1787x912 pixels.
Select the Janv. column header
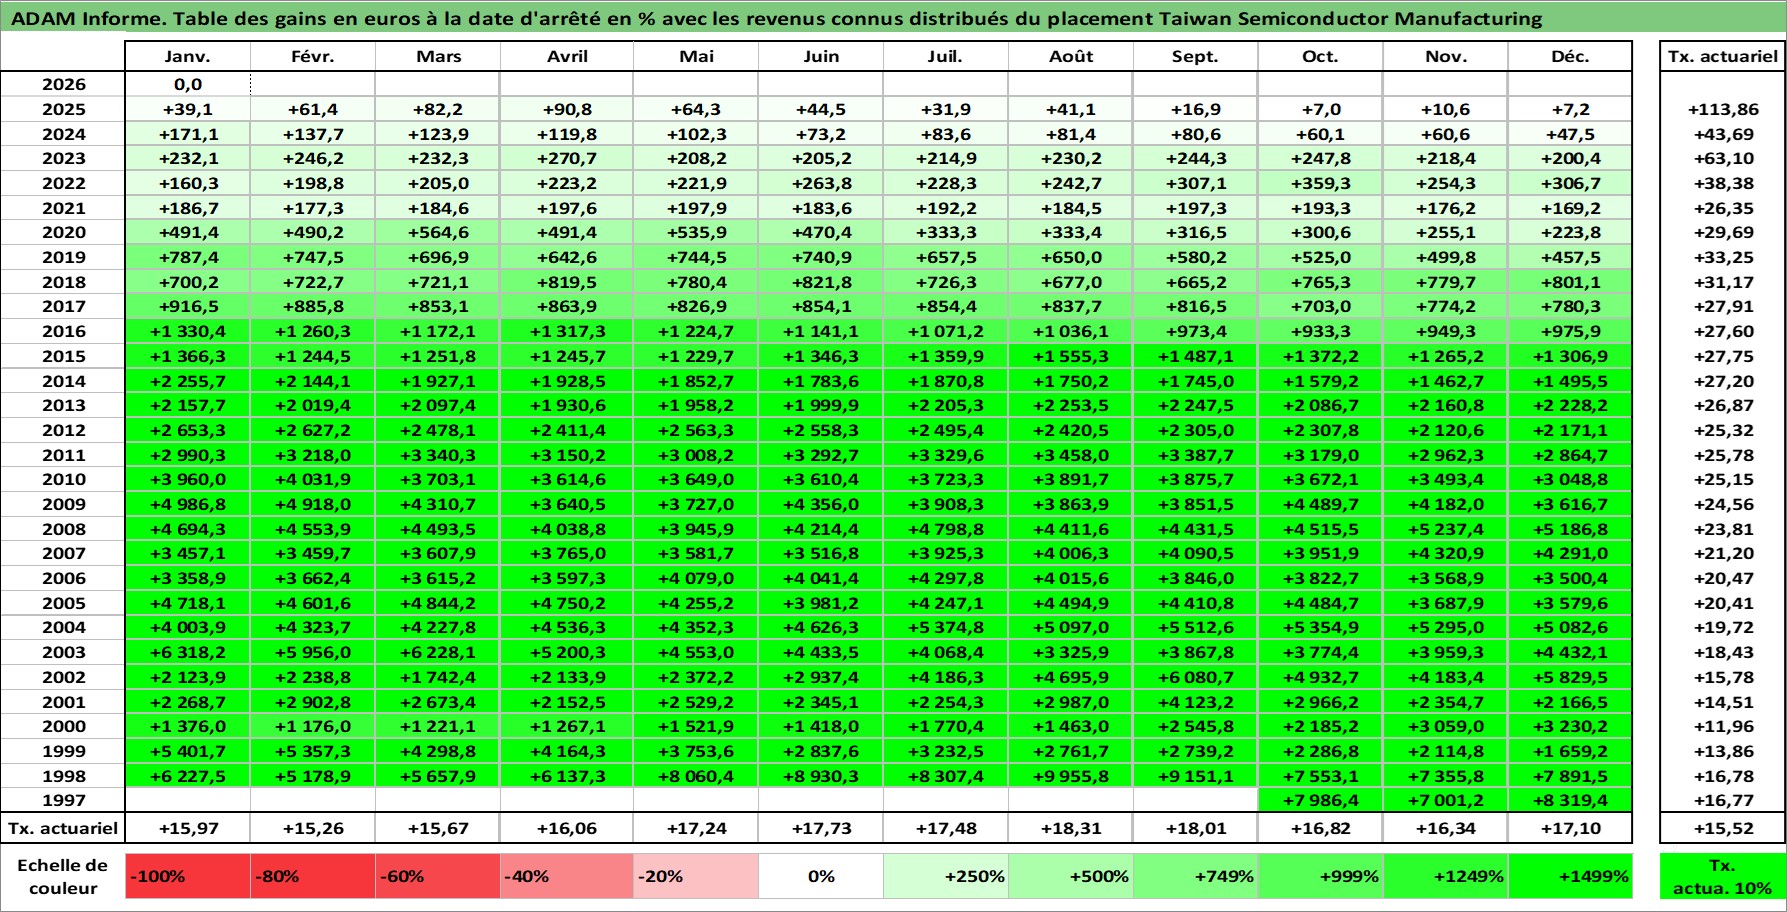(x=188, y=56)
